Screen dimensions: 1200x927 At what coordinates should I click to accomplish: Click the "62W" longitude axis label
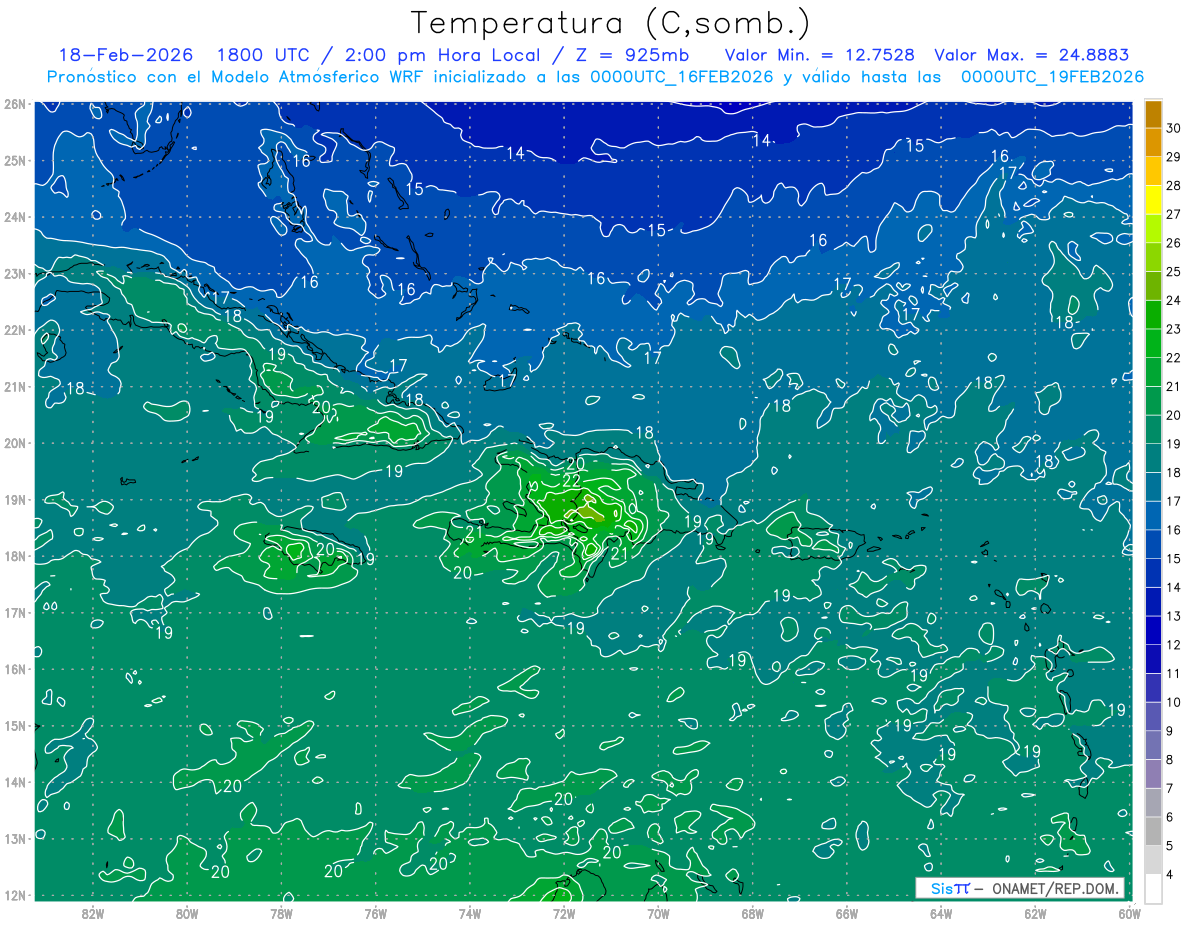click(x=1035, y=913)
